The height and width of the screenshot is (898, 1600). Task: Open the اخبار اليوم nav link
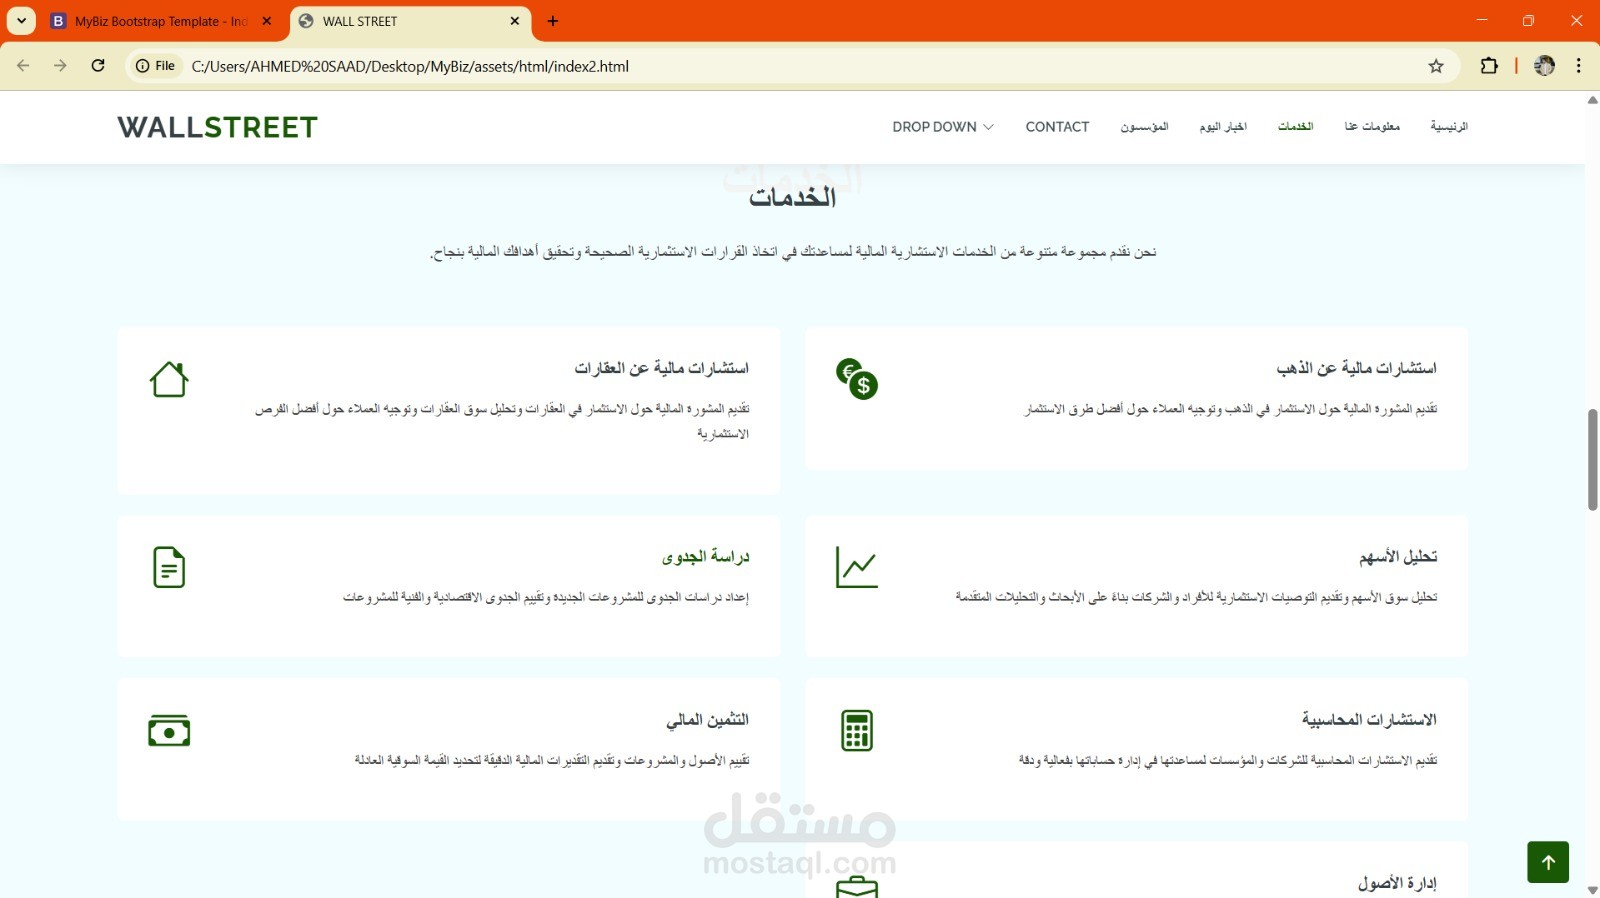[x=1223, y=127]
